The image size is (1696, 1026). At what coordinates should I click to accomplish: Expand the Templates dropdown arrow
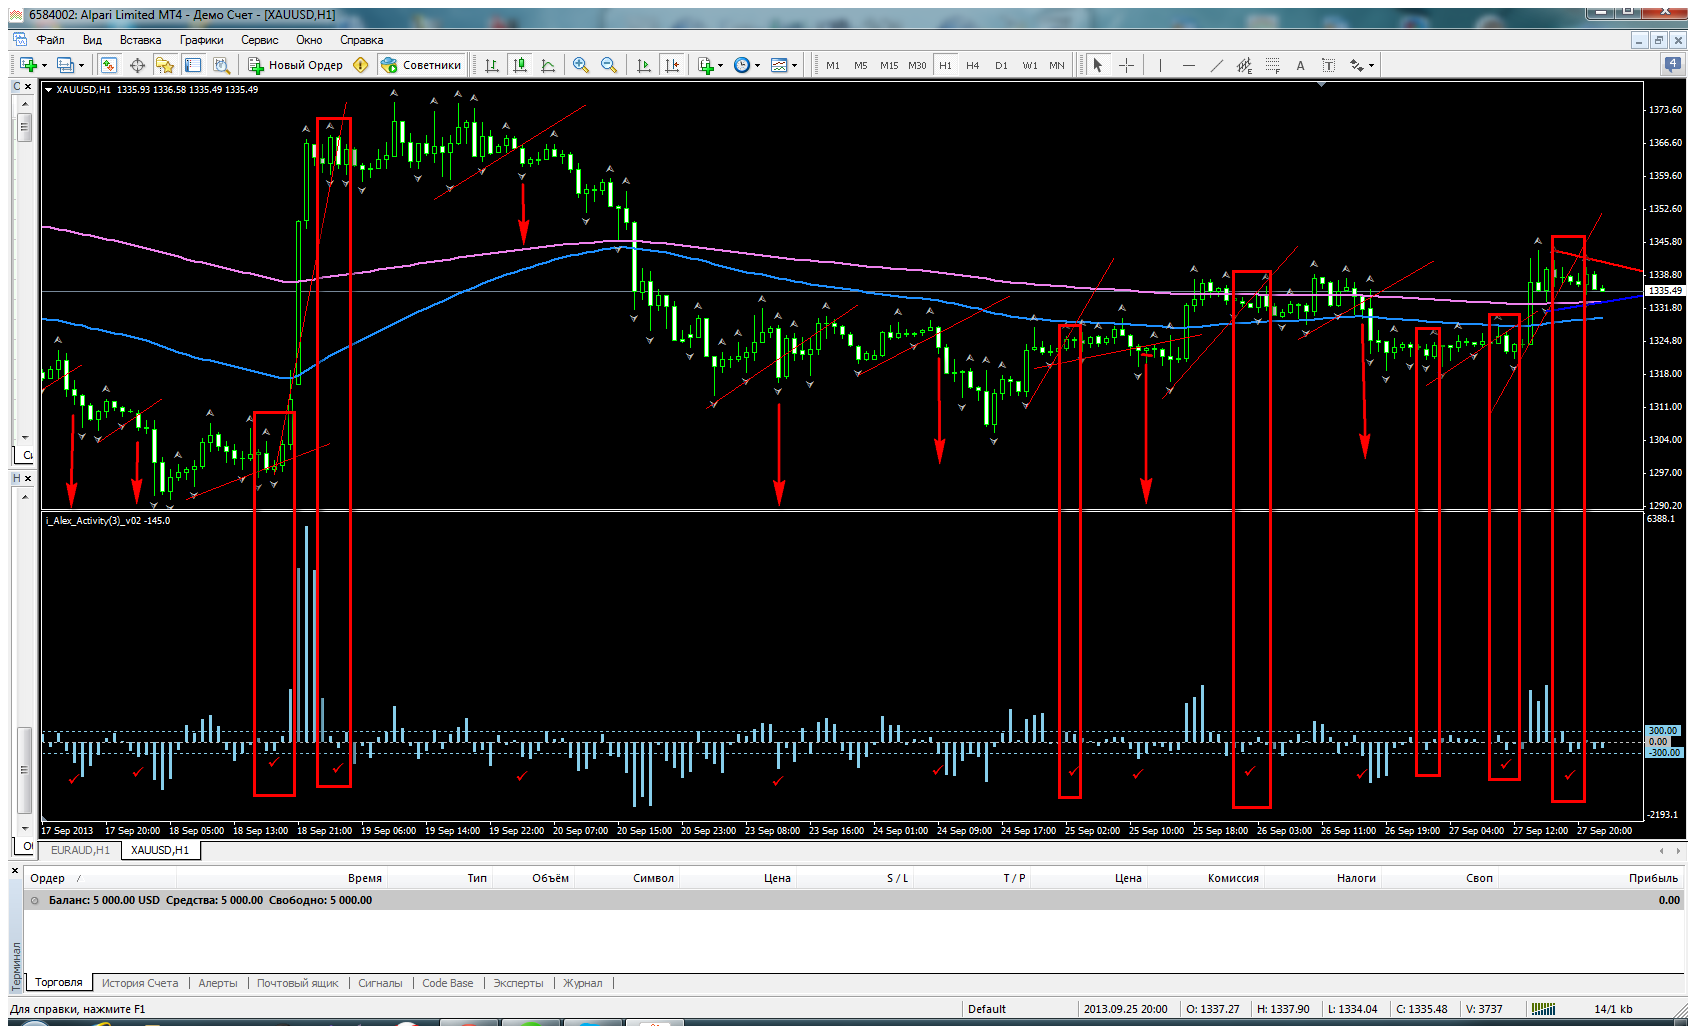point(794,66)
